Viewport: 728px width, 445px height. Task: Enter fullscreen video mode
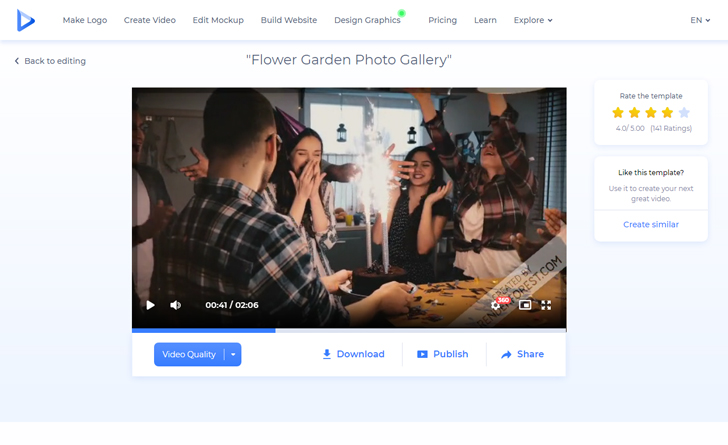pyautogui.click(x=546, y=305)
